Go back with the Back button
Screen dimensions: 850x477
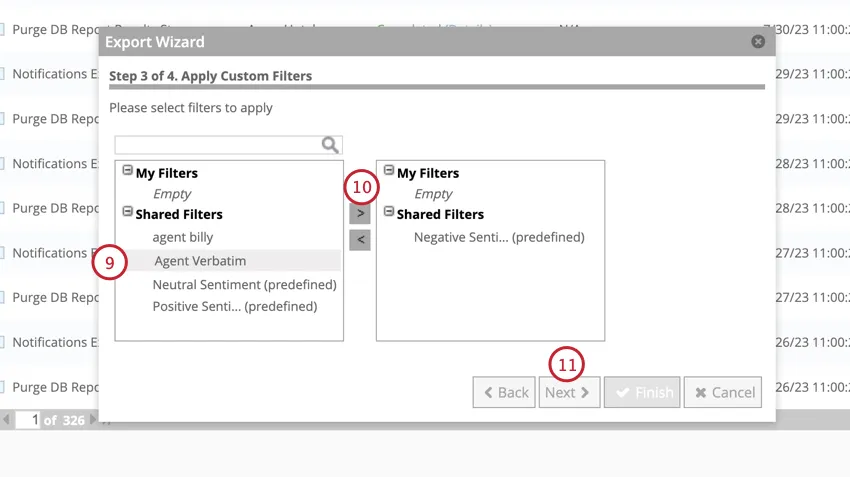click(504, 392)
